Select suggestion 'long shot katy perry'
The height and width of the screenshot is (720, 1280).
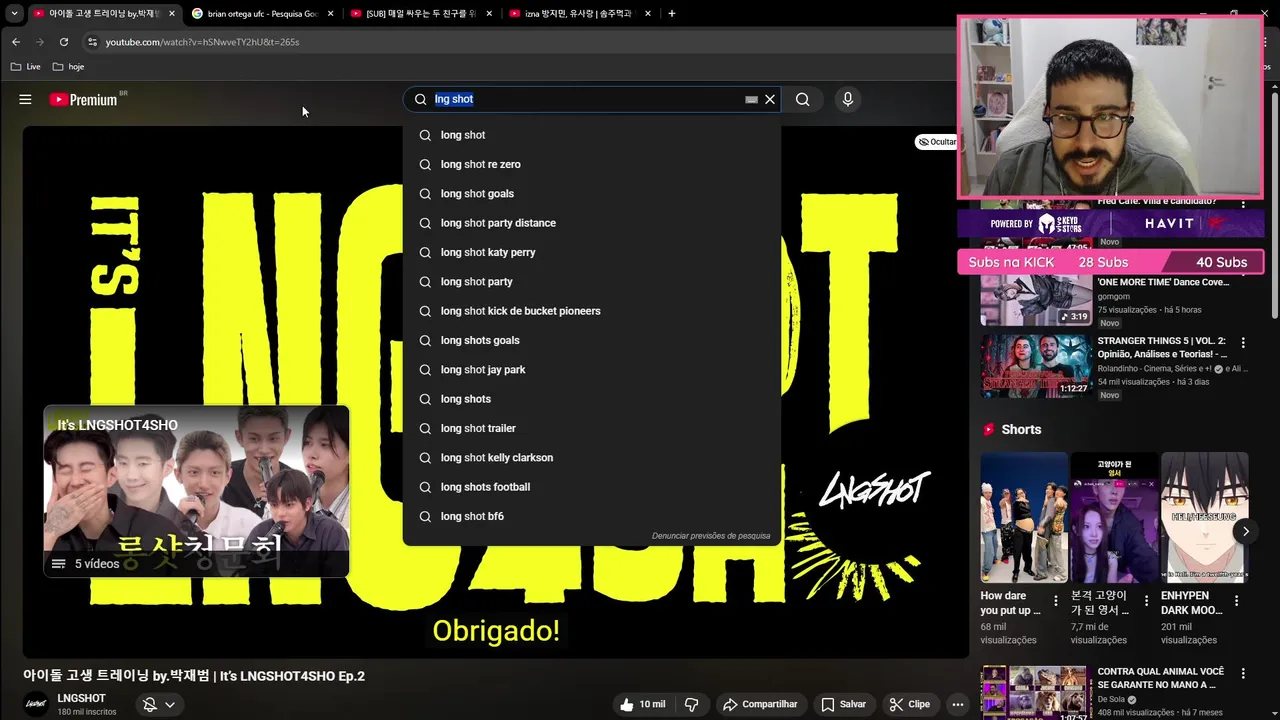coord(592,252)
